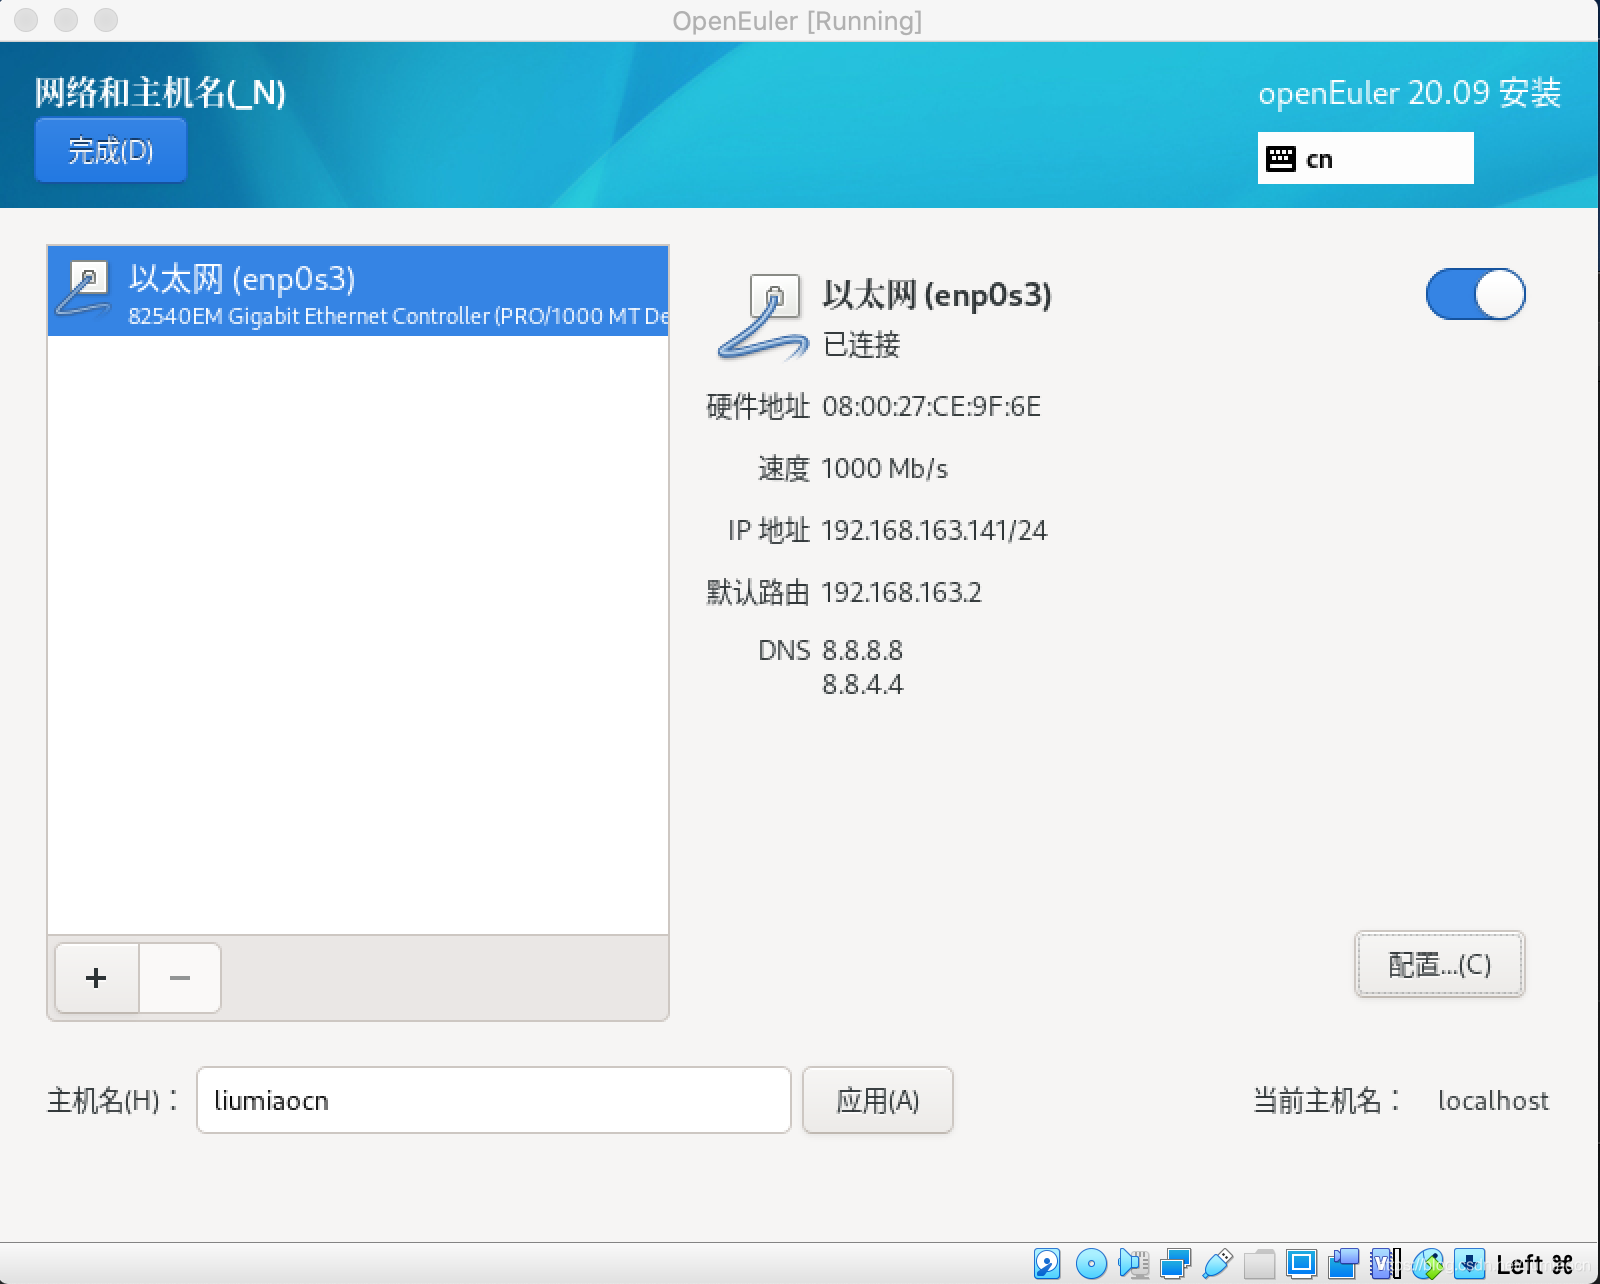The height and width of the screenshot is (1284, 1600).
Task: Click the USB devices status icon
Action: pos(1217,1264)
